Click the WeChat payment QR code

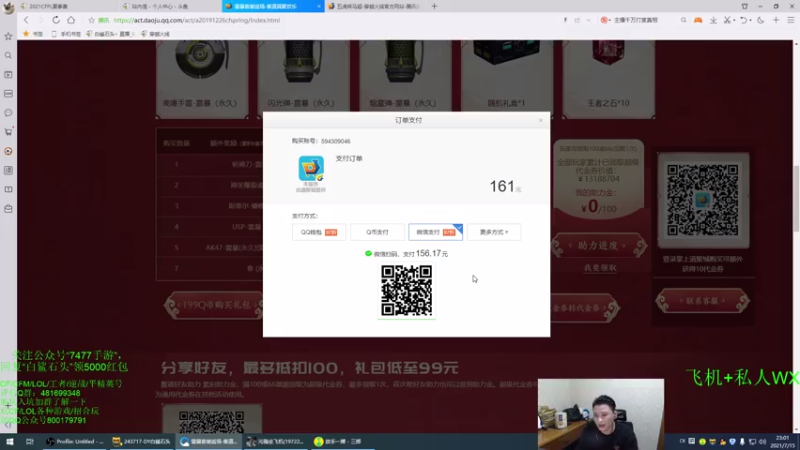point(407,291)
